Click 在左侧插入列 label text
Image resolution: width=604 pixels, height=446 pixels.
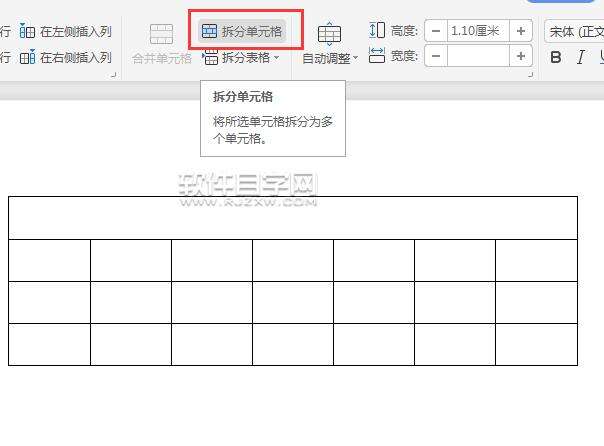click(x=76, y=31)
